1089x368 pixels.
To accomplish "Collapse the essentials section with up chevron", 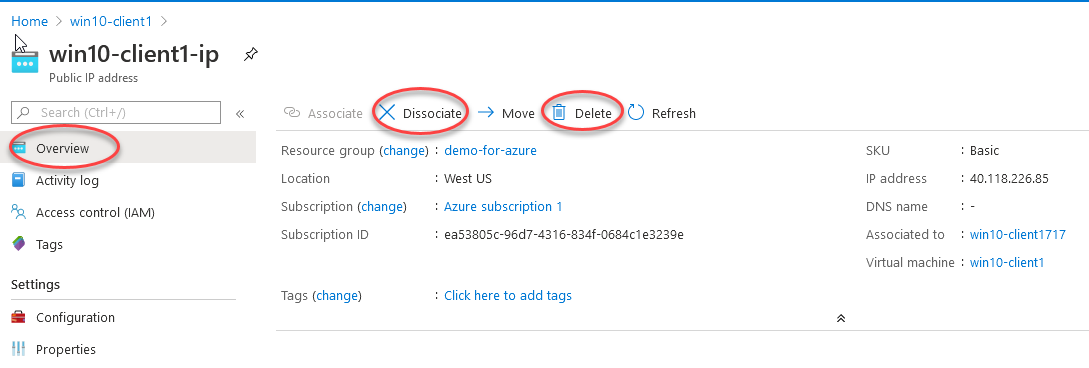I will [x=841, y=318].
